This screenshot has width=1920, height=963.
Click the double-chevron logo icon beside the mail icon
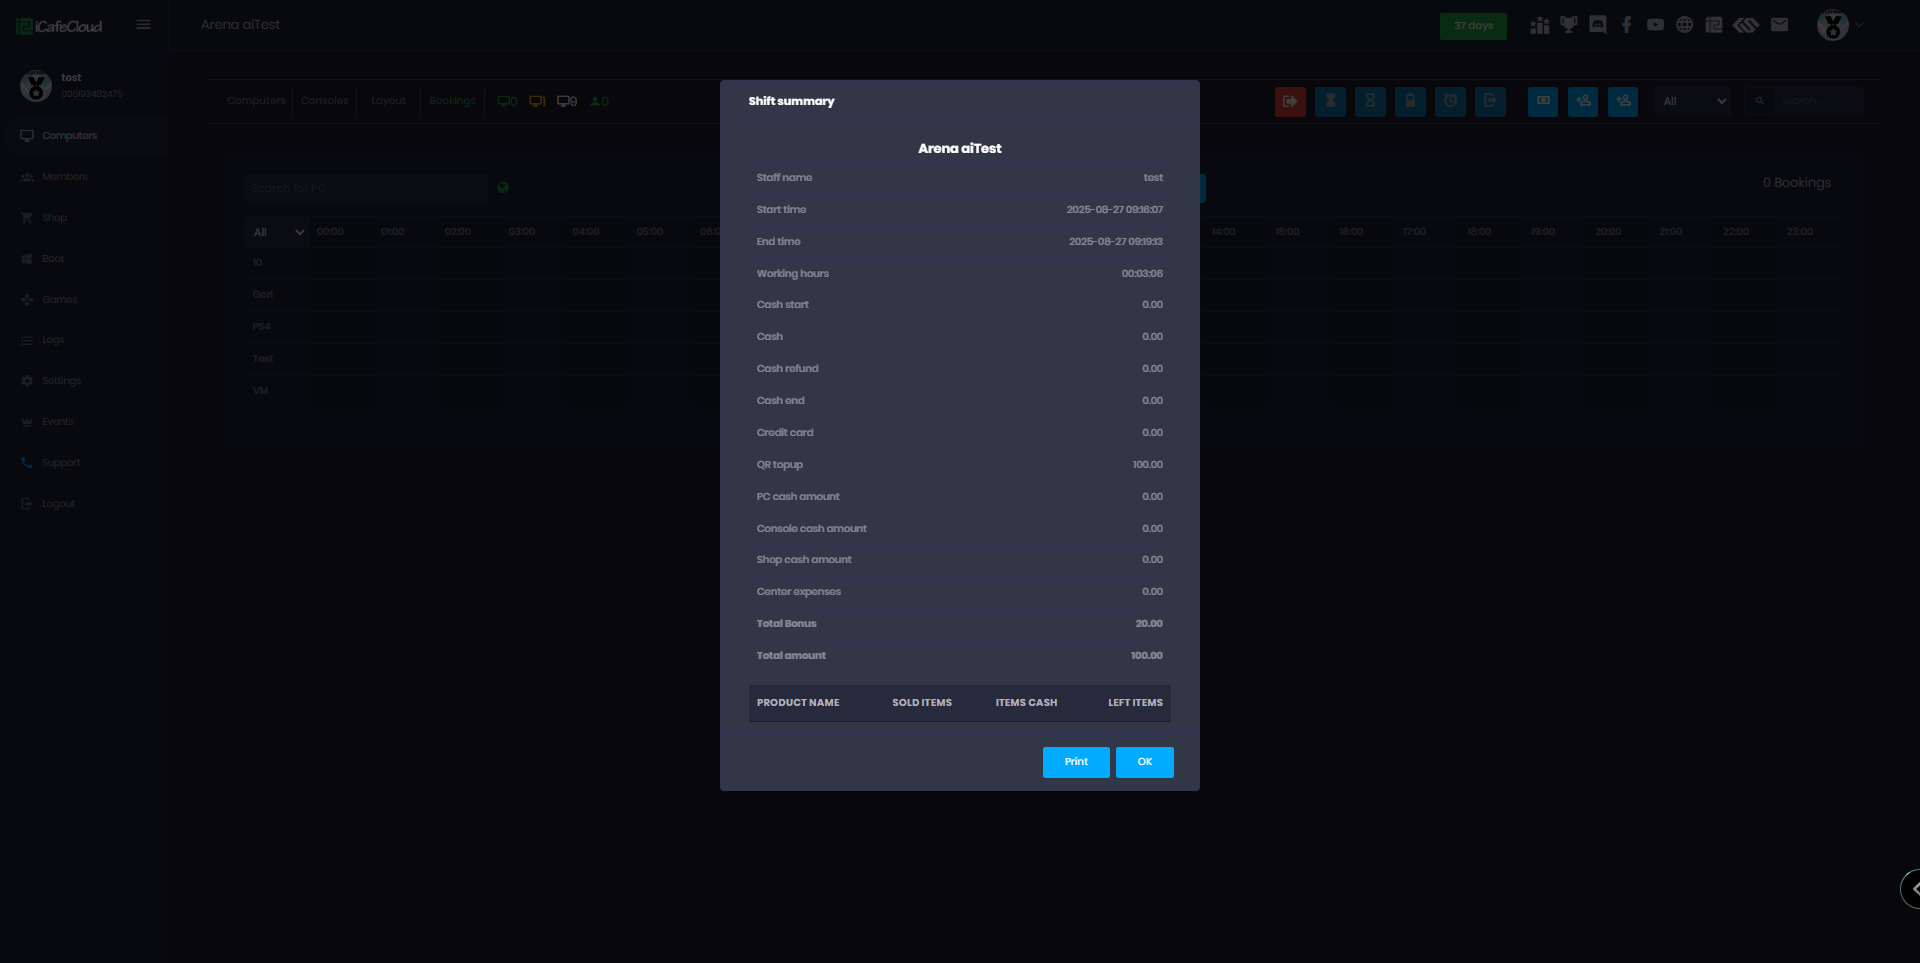(x=1746, y=25)
